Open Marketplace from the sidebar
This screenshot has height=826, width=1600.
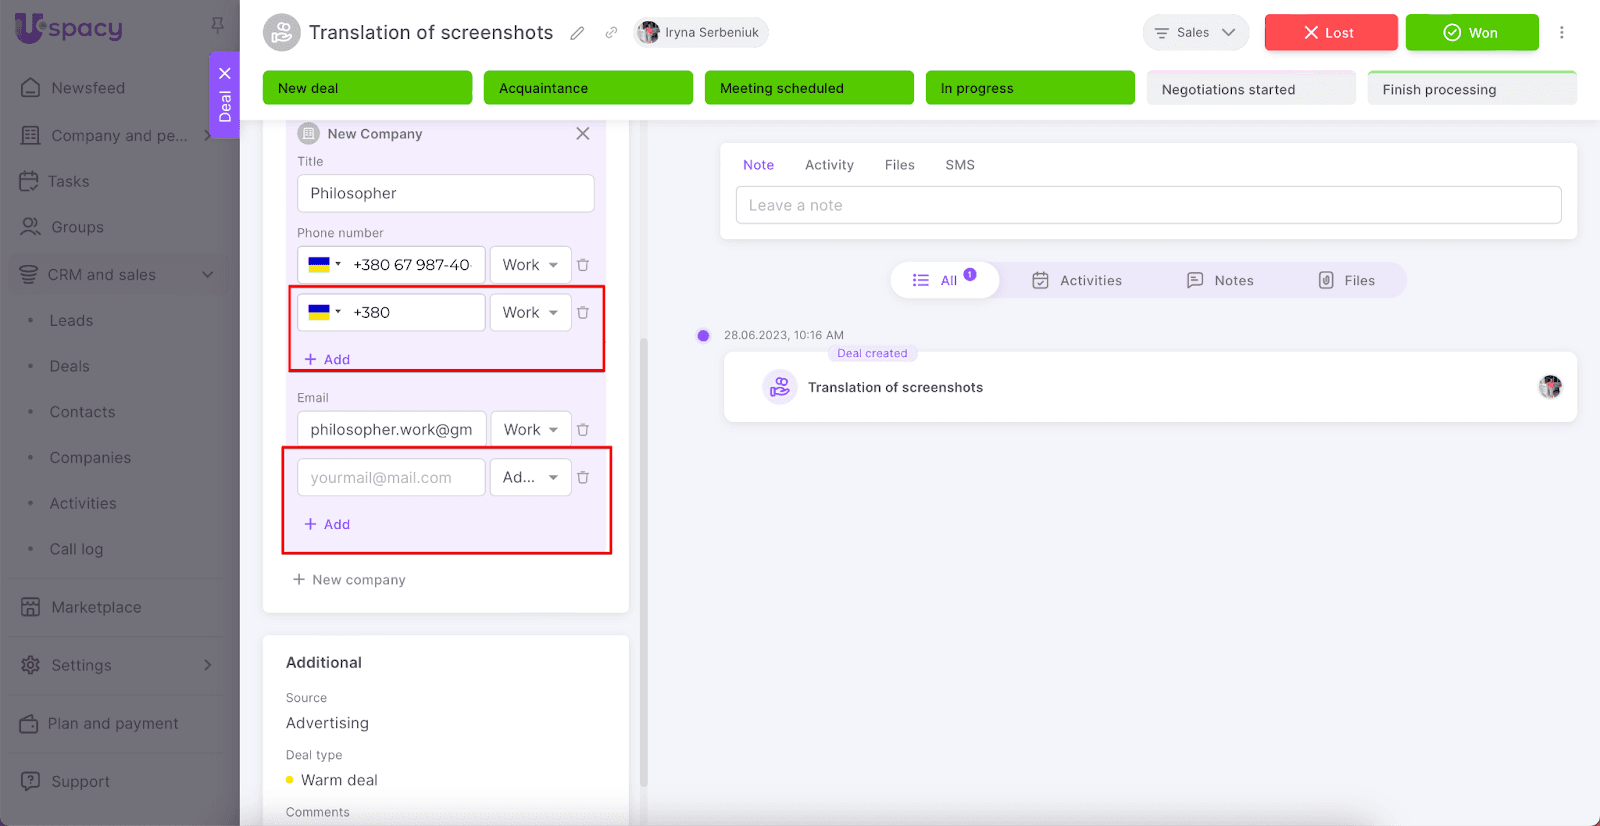[96, 607]
